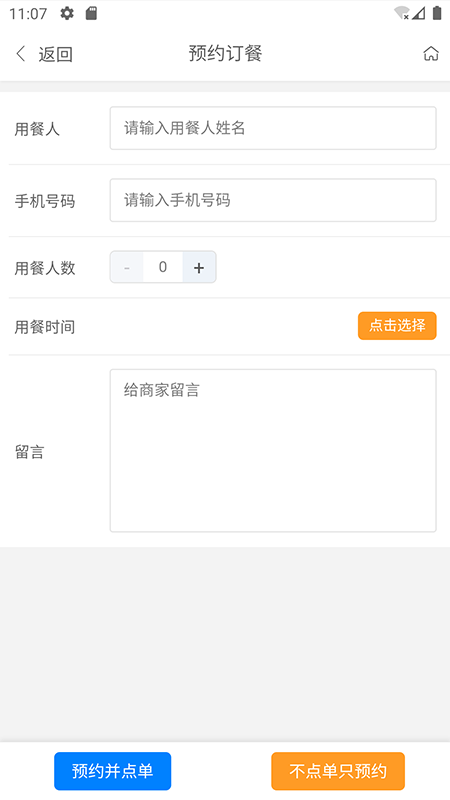Open settings gear in status bar

pyautogui.click(x=67, y=13)
